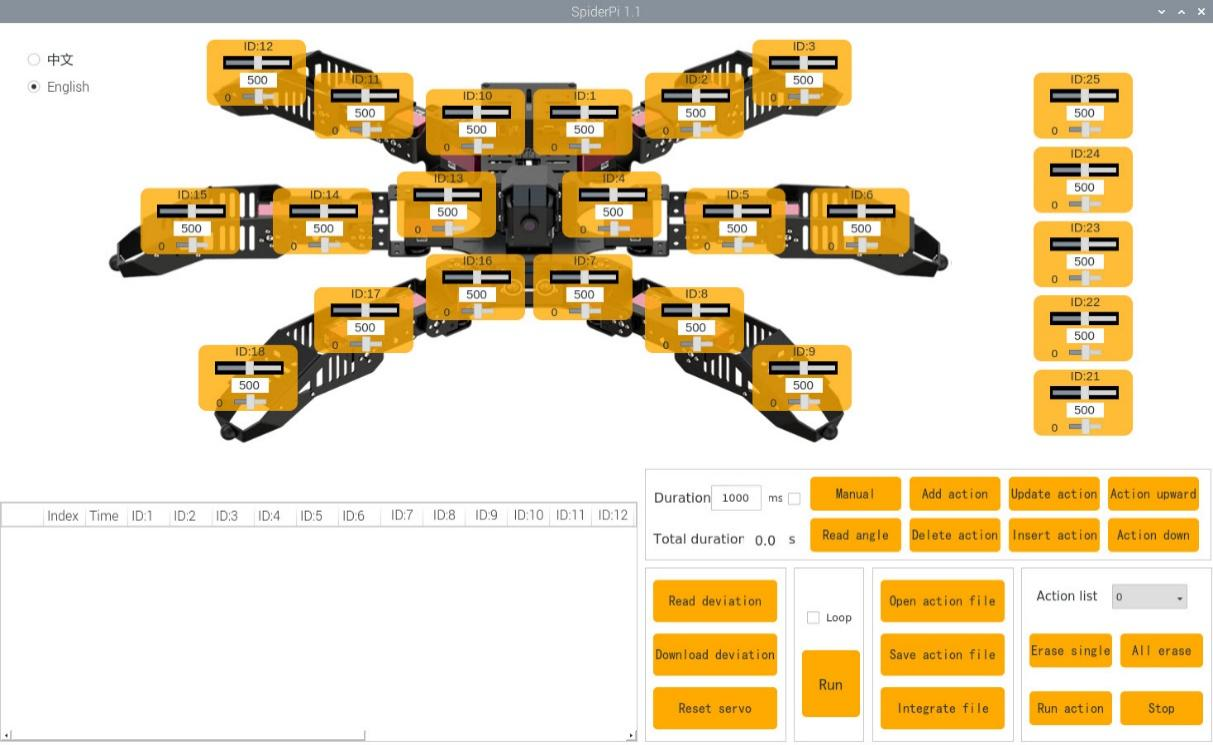
Task: Click Open action file button
Action: point(942,601)
